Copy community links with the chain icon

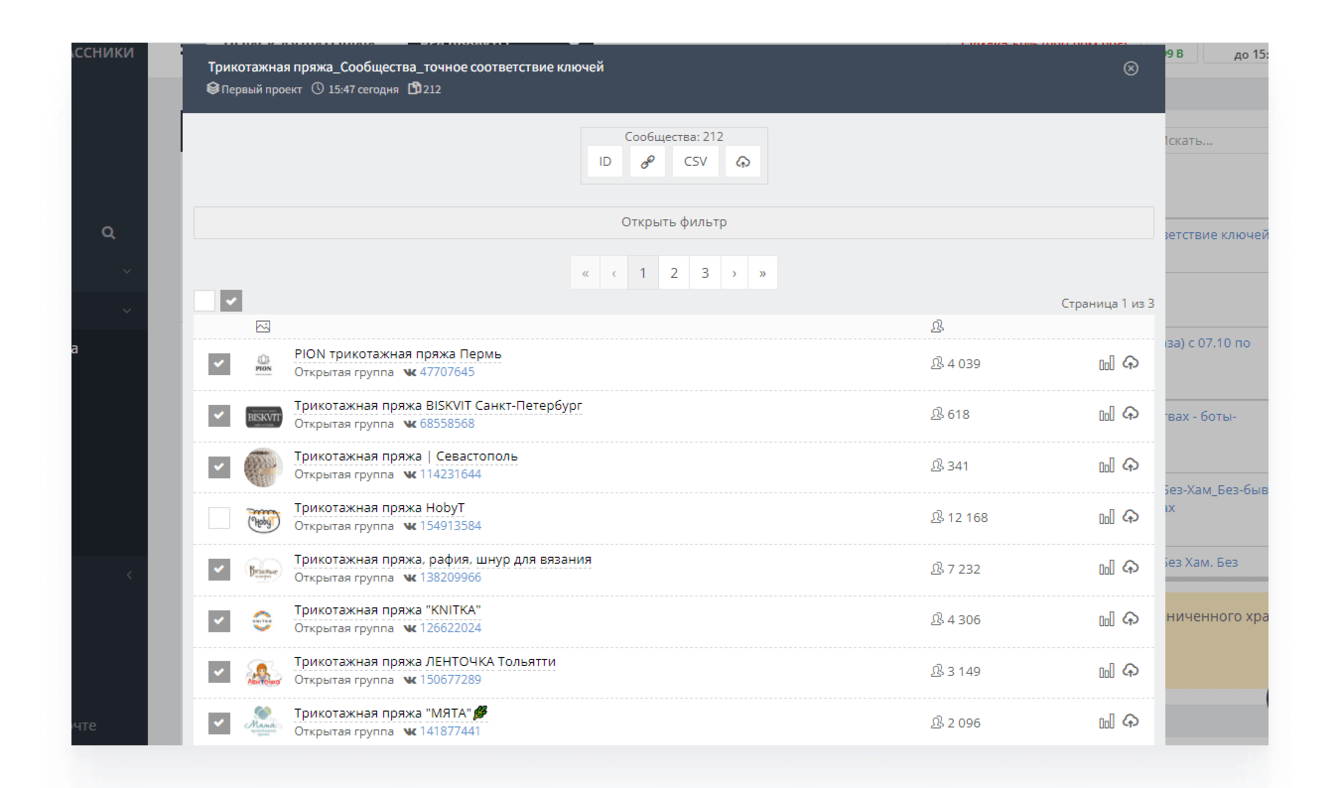point(648,162)
